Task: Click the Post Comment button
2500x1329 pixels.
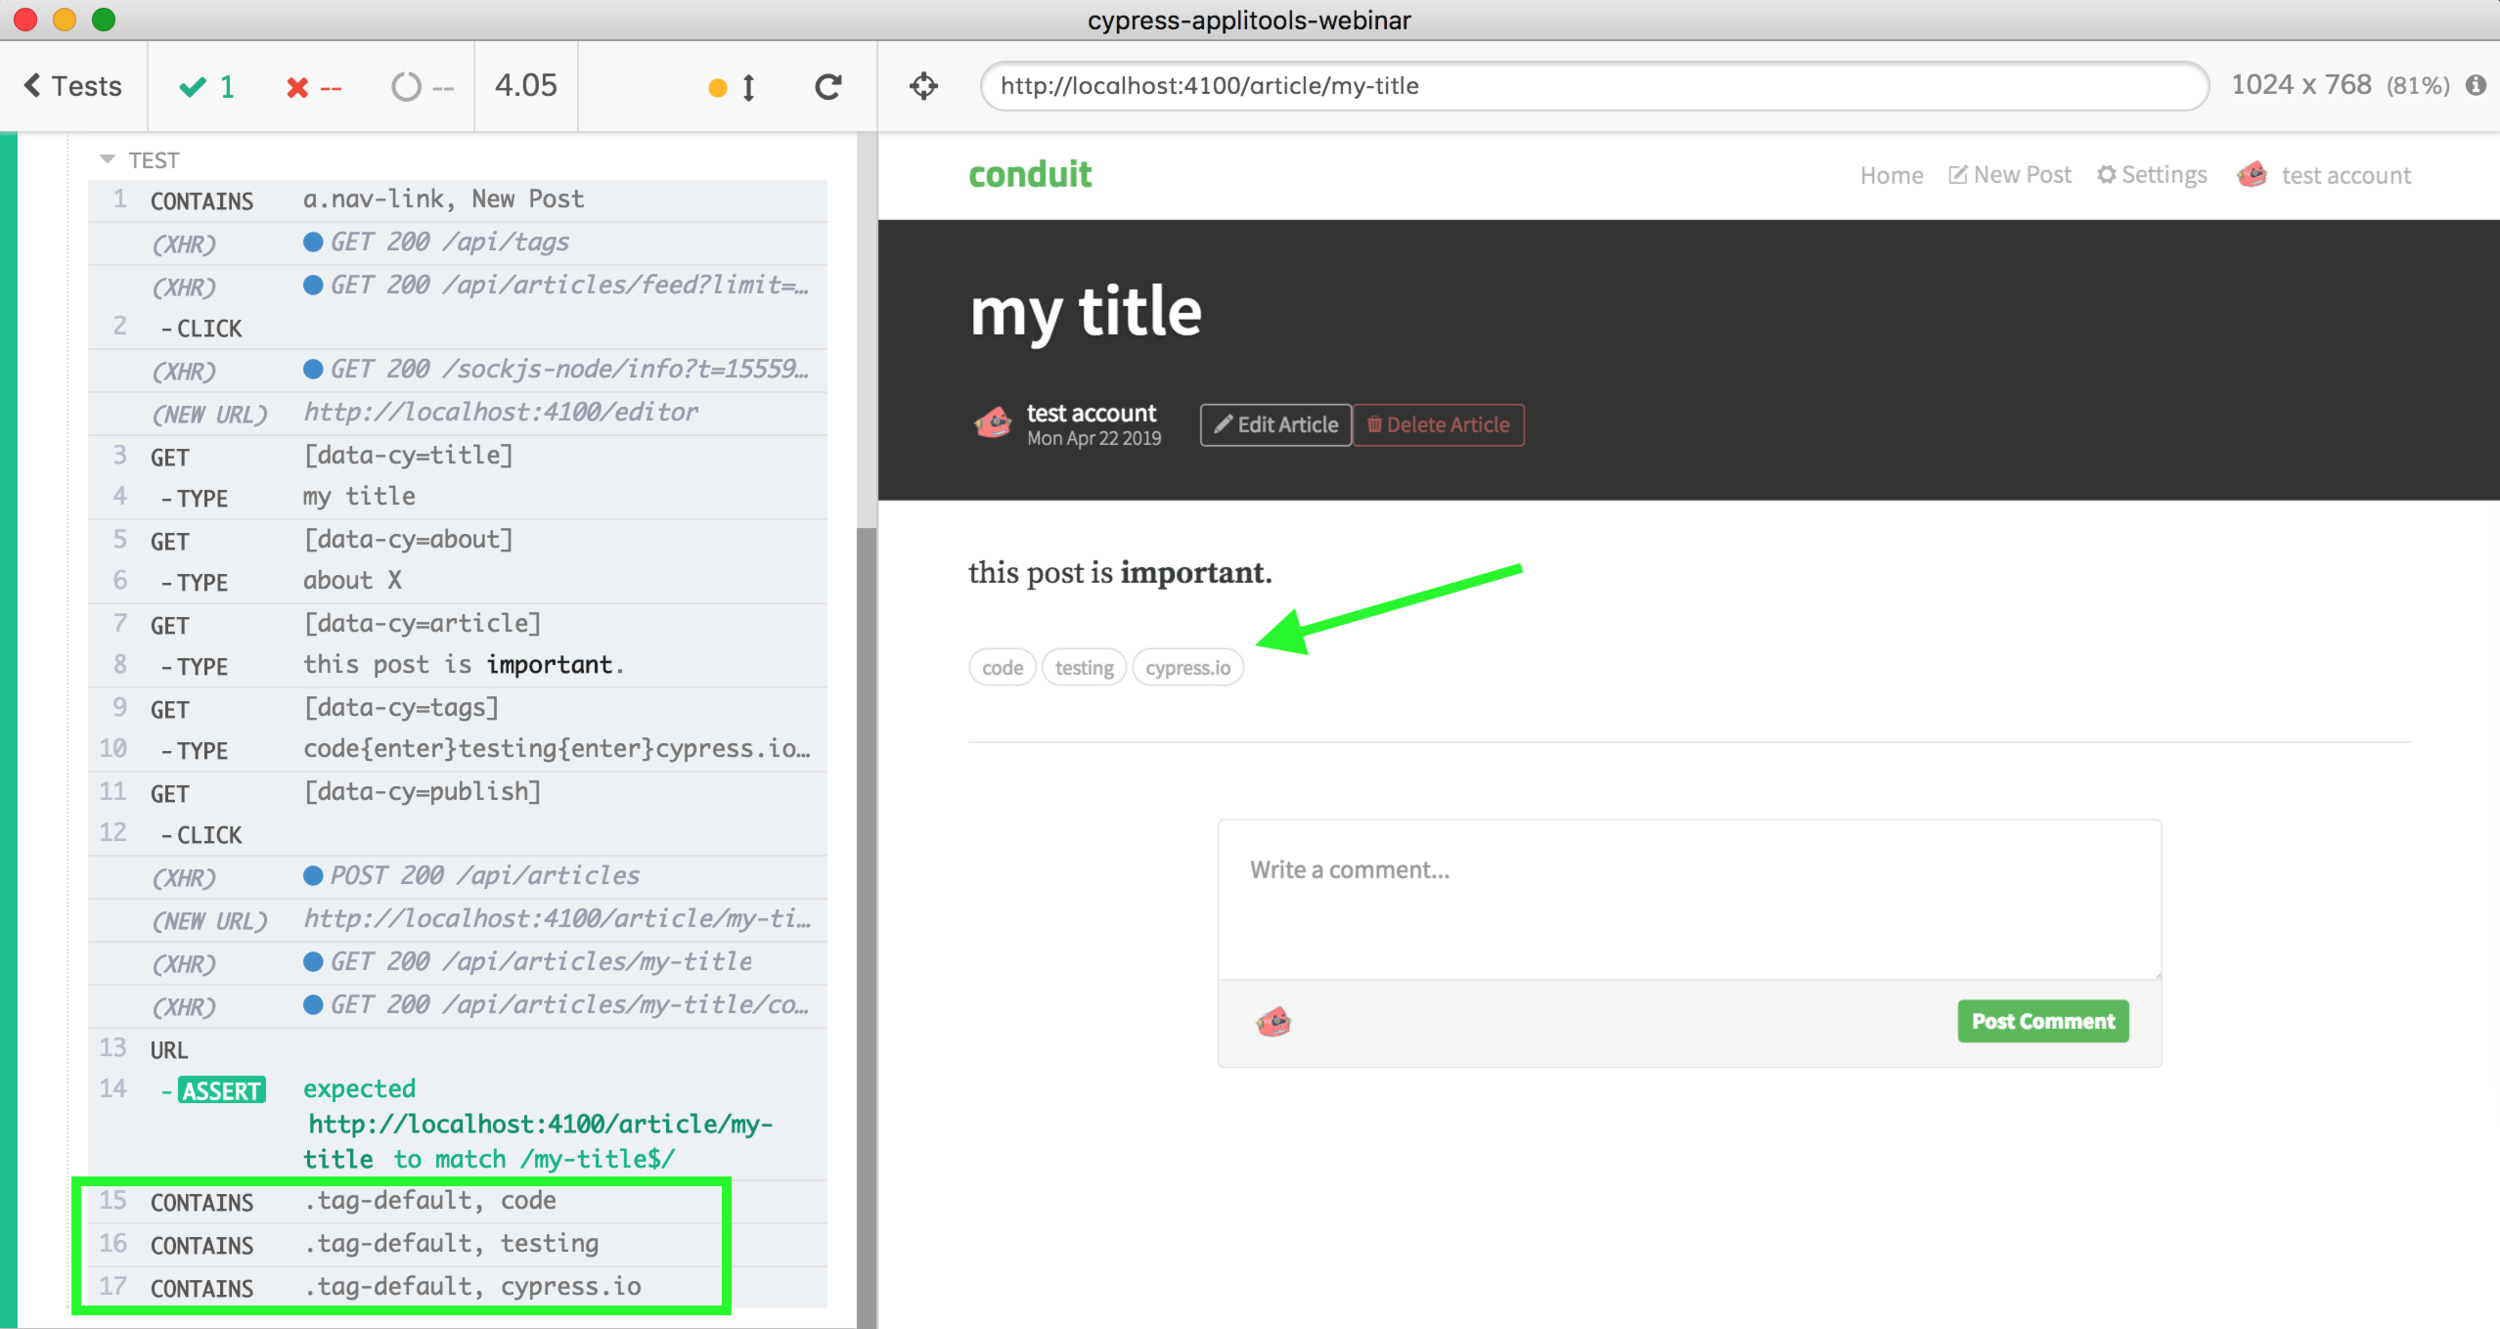Action: point(2042,1021)
